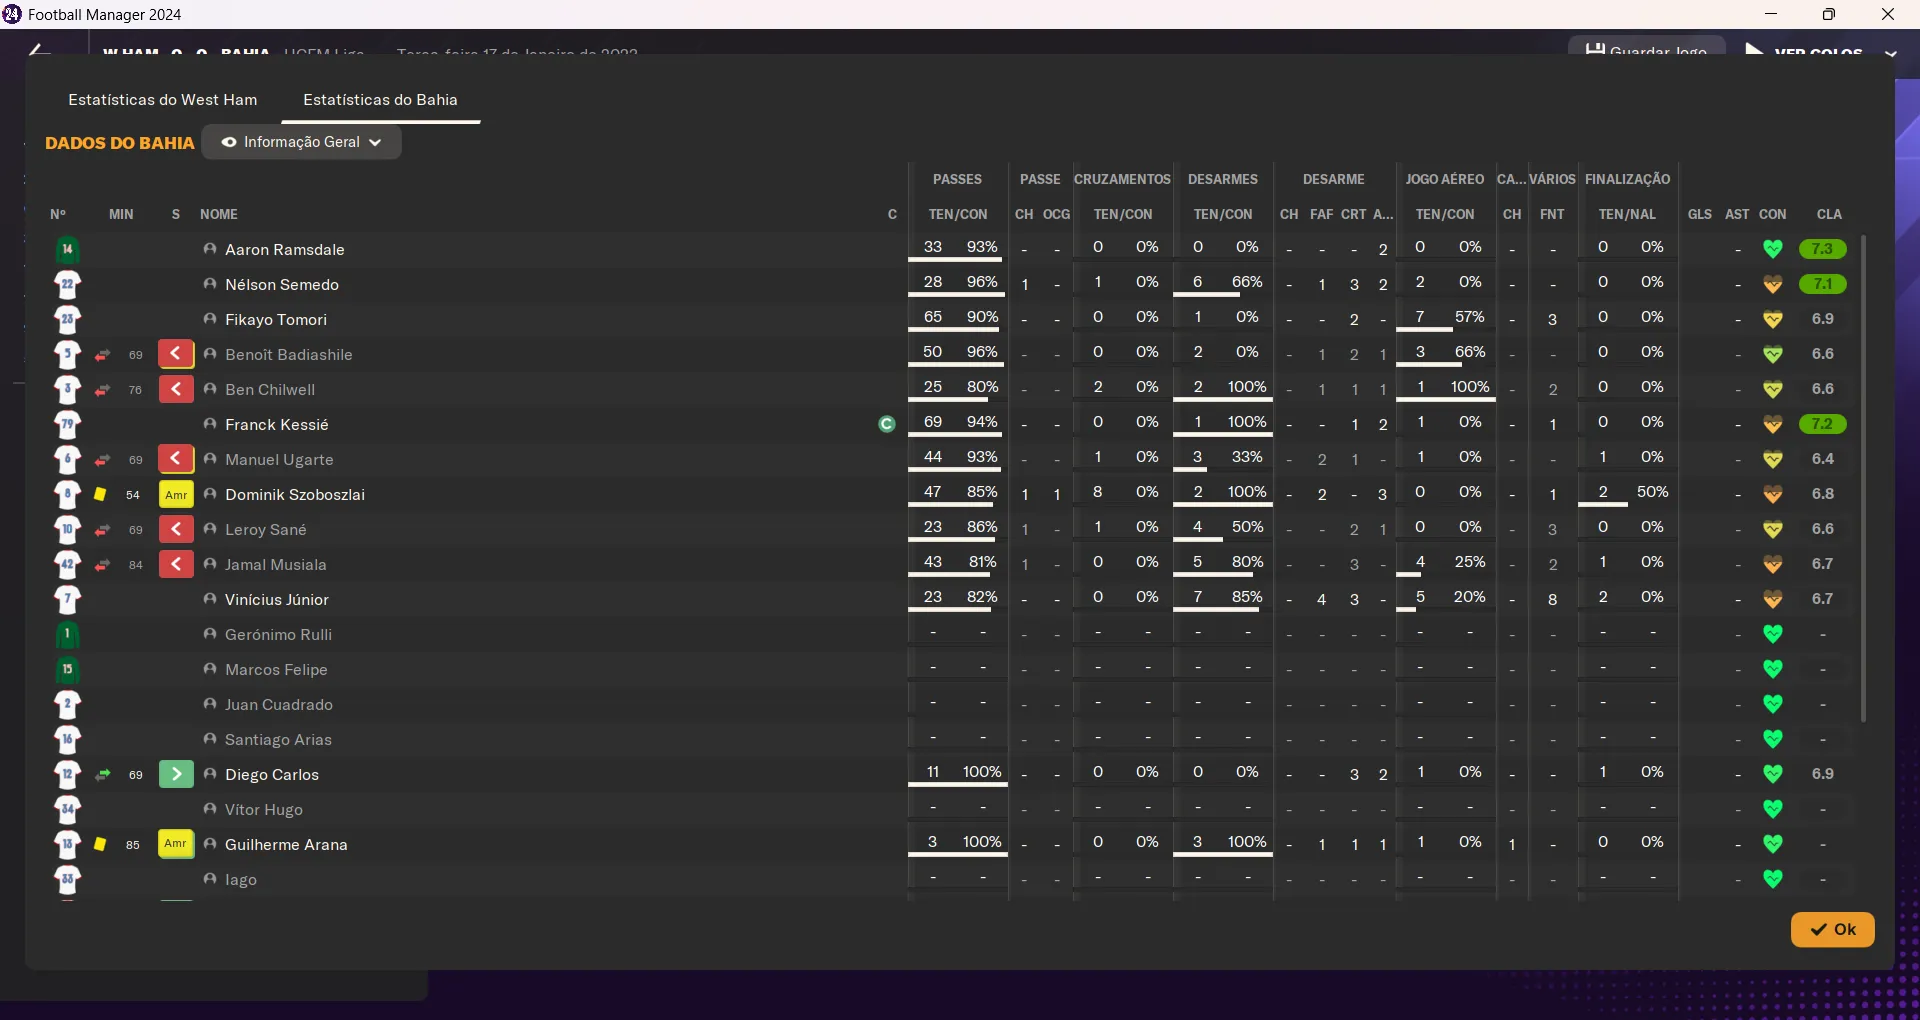Click Diego Carlos's 6.9 rating
1920x1020 pixels.
1822,774
